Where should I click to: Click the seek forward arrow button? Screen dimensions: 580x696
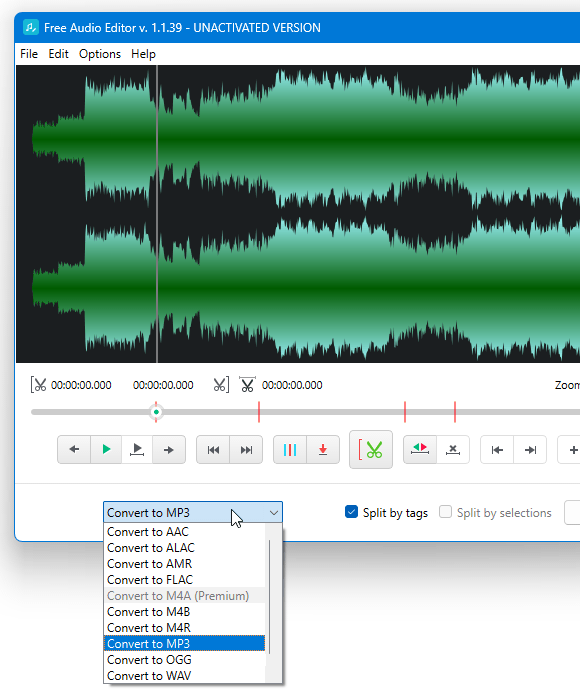169,450
